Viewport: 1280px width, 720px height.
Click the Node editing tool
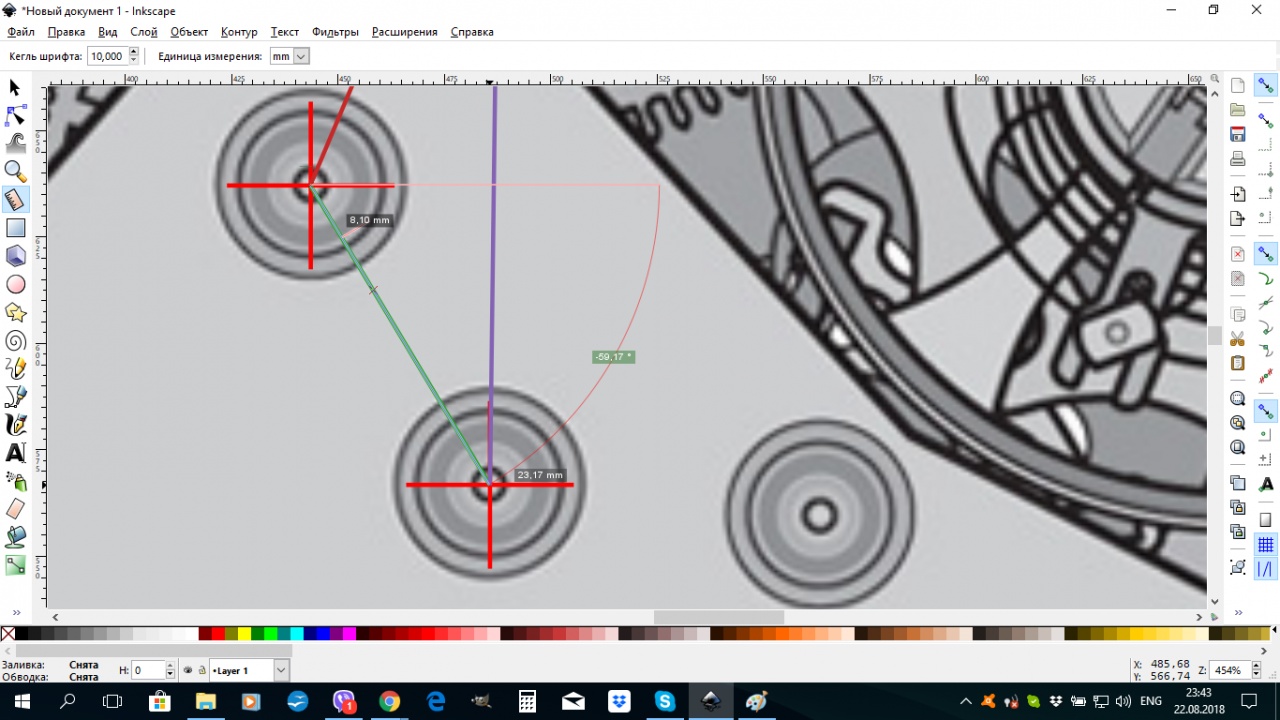[15, 115]
